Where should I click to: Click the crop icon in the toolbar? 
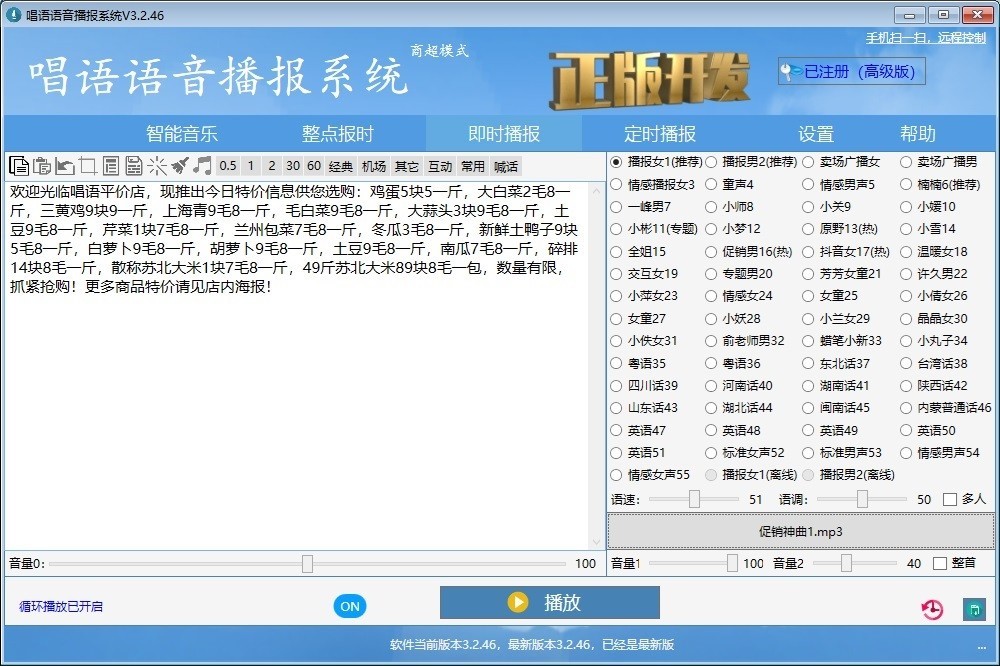click(x=88, y=166)
